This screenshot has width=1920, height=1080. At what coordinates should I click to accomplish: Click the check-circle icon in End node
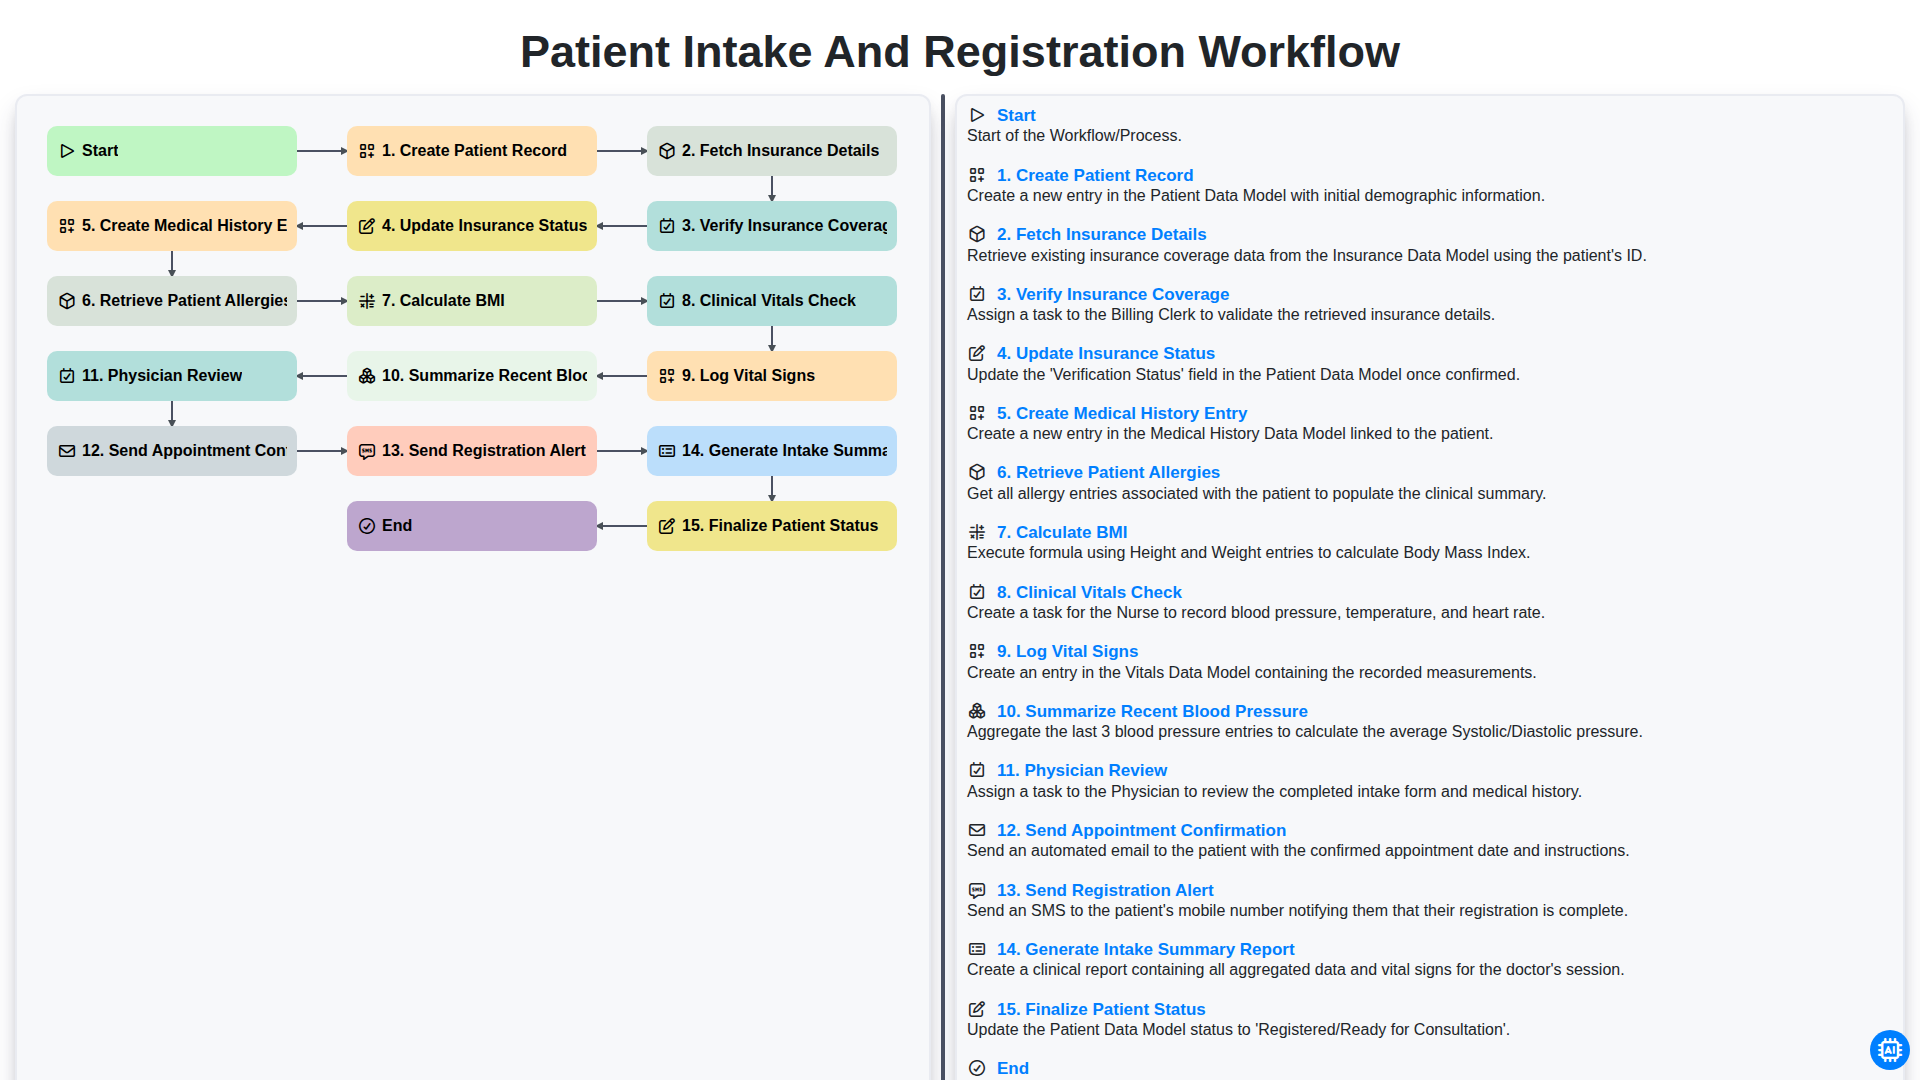click(367, 526)
